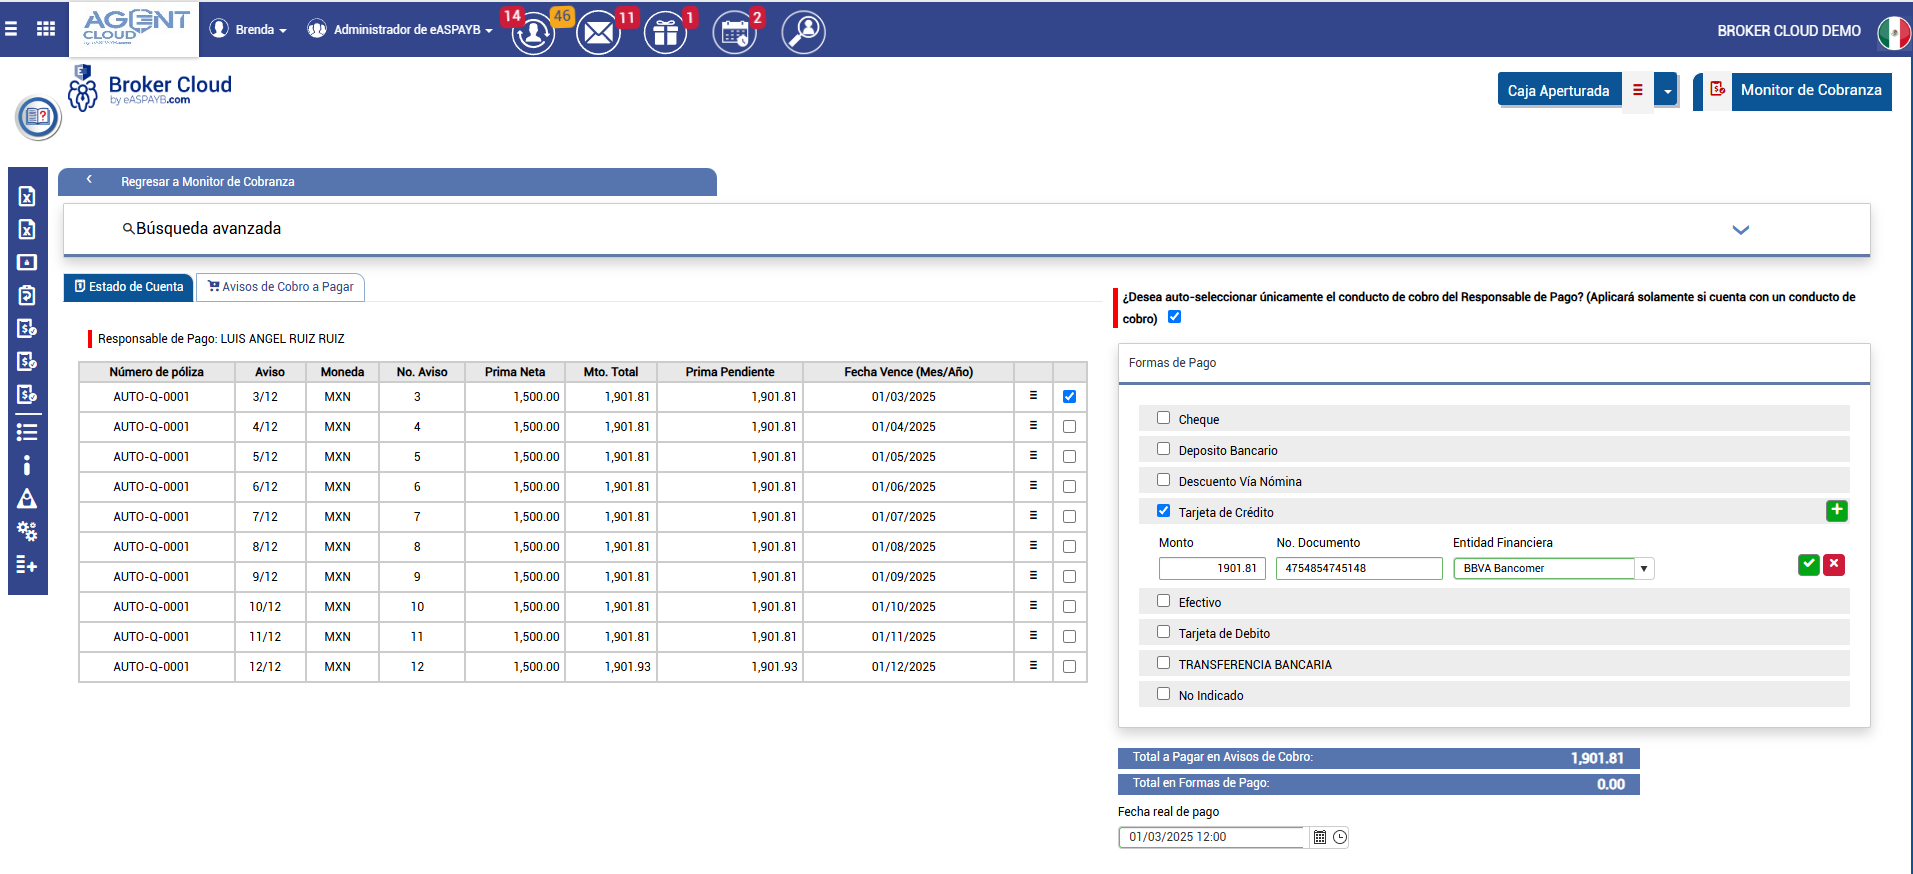The image size is (1913, 874).
Task: Open the Caja Aperturada dropdown arrow
Action: pyautogui.click(x=1667, y=90)
